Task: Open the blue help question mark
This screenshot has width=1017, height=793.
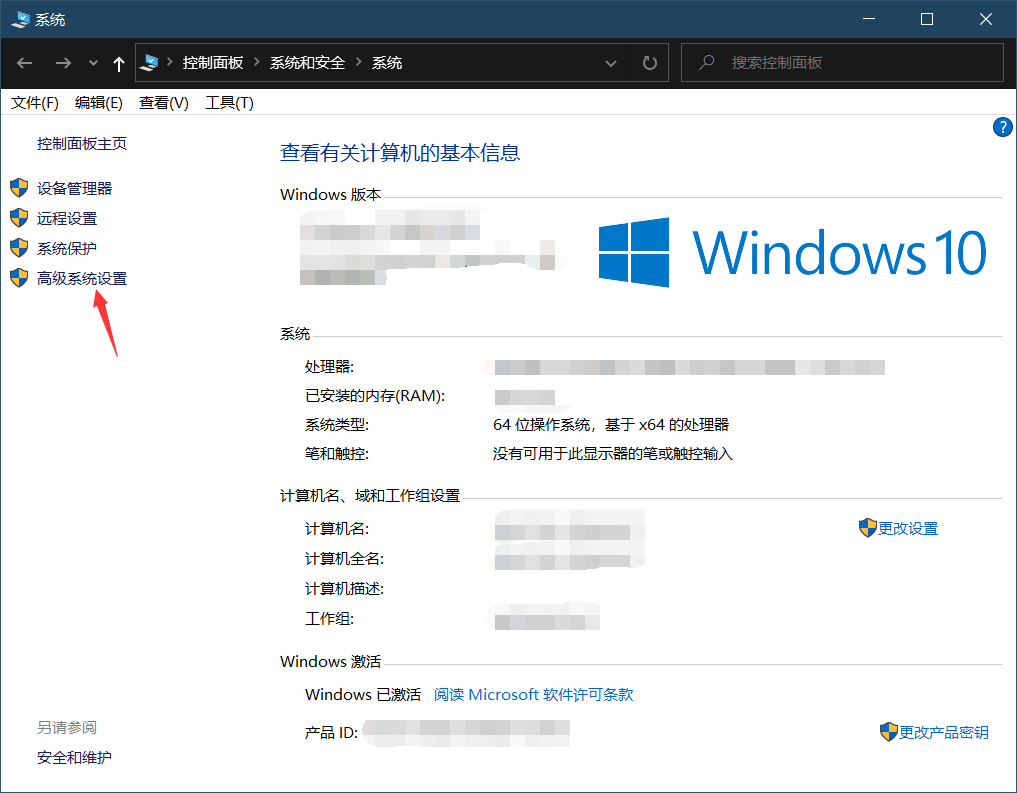Action: pyautogui.click(x=1002, y=127)
